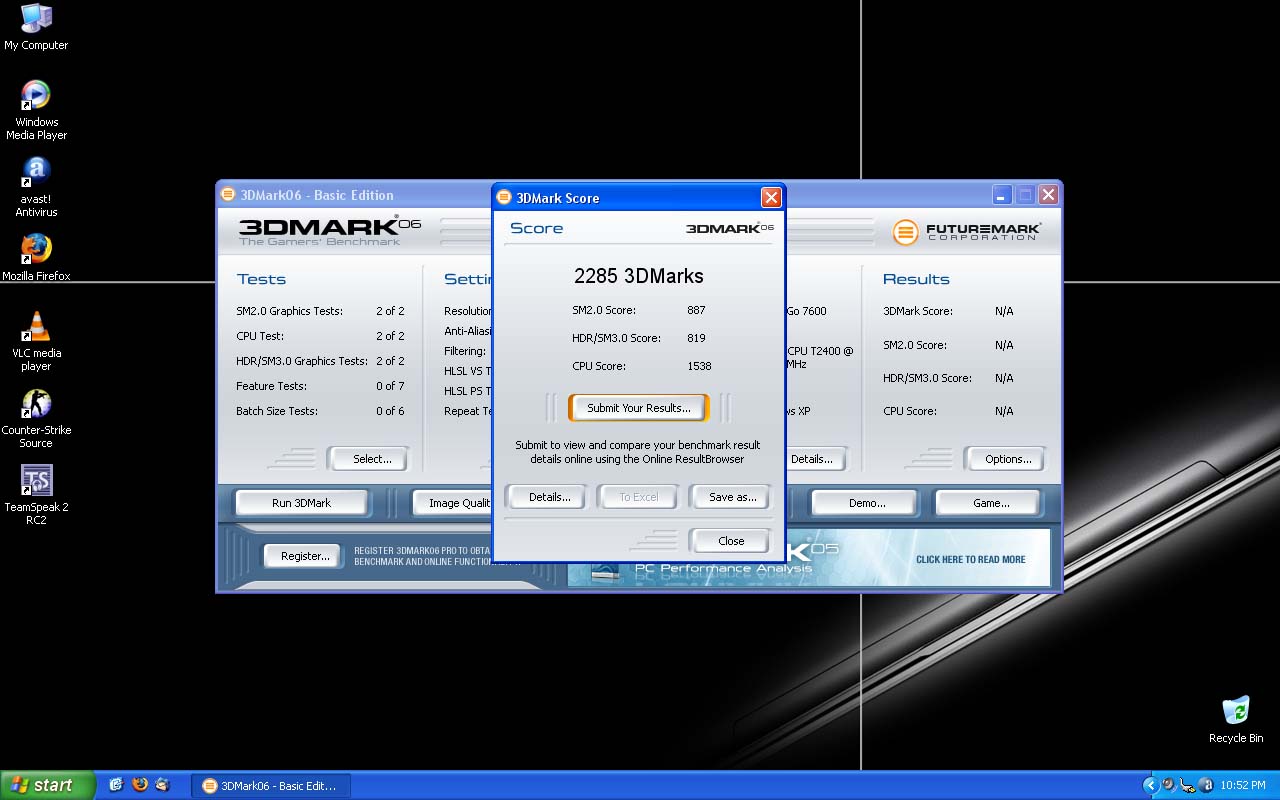Click the third Quick Launch icon beside Firefox
1280x800 pixels.
pos(163,785)
